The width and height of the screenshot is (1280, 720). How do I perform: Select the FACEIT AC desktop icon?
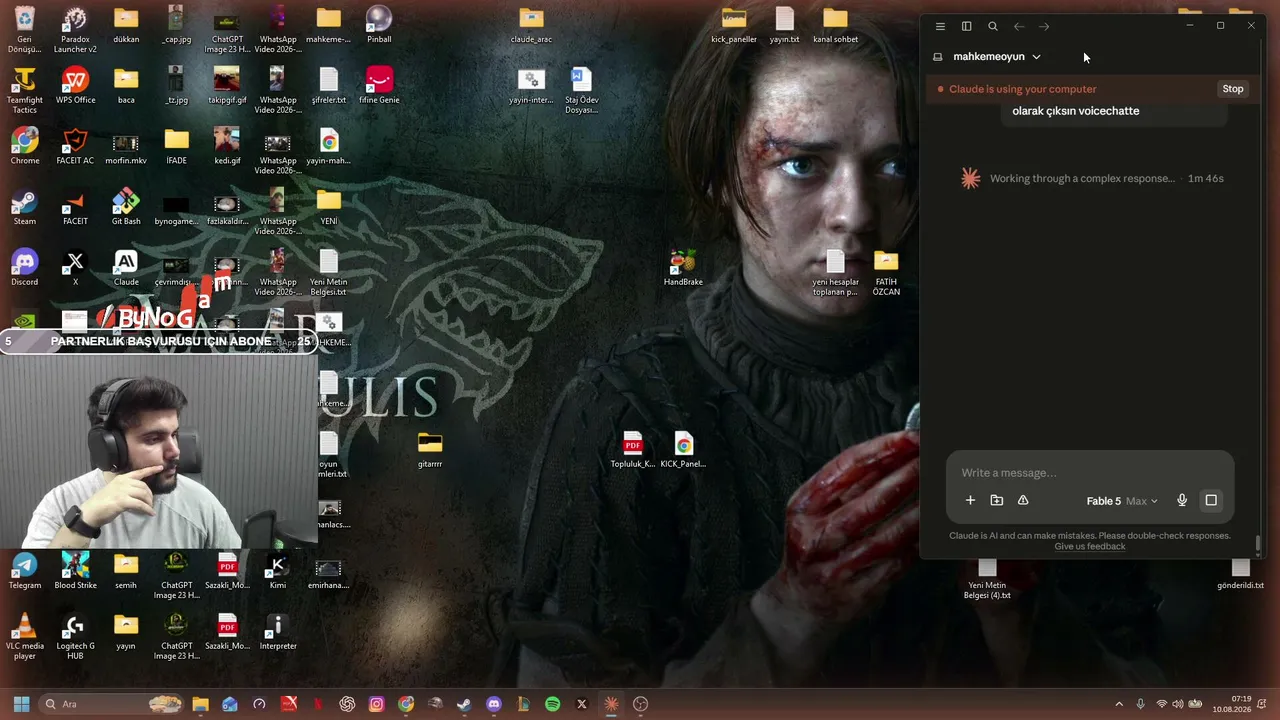75,146
